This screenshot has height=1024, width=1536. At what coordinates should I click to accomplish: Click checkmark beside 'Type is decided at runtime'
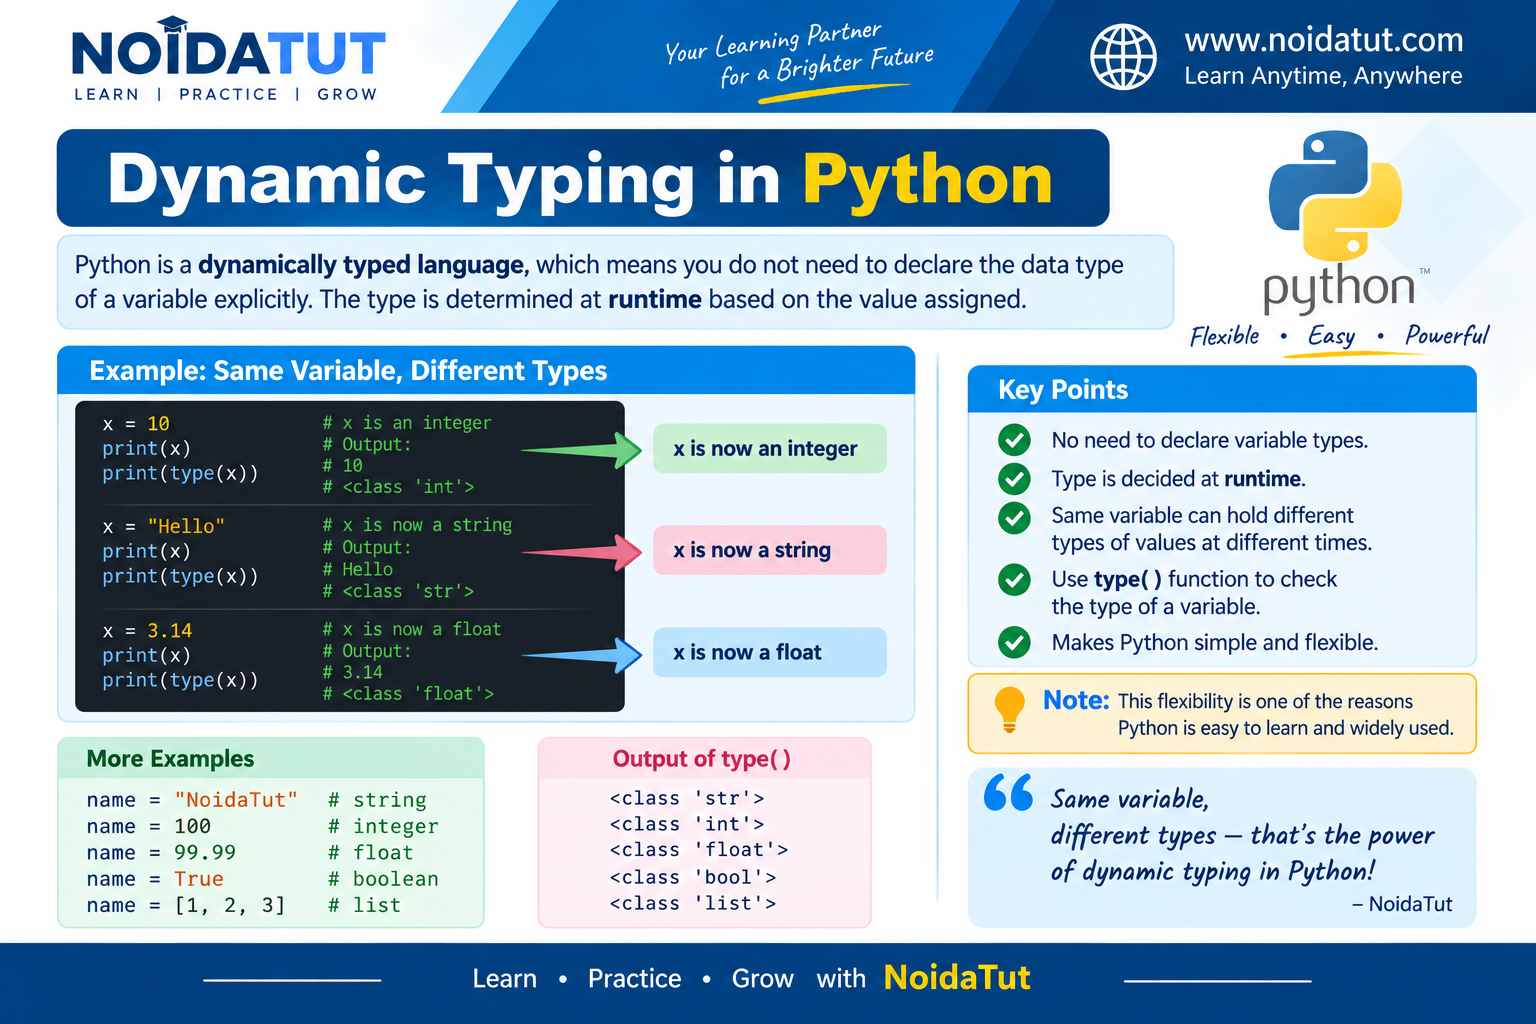[1014, 479]
